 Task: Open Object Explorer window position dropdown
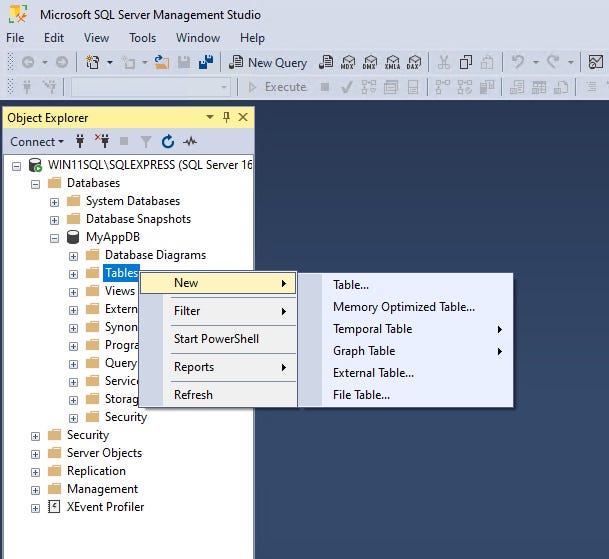pyautogui.click(x=210, y=117)
